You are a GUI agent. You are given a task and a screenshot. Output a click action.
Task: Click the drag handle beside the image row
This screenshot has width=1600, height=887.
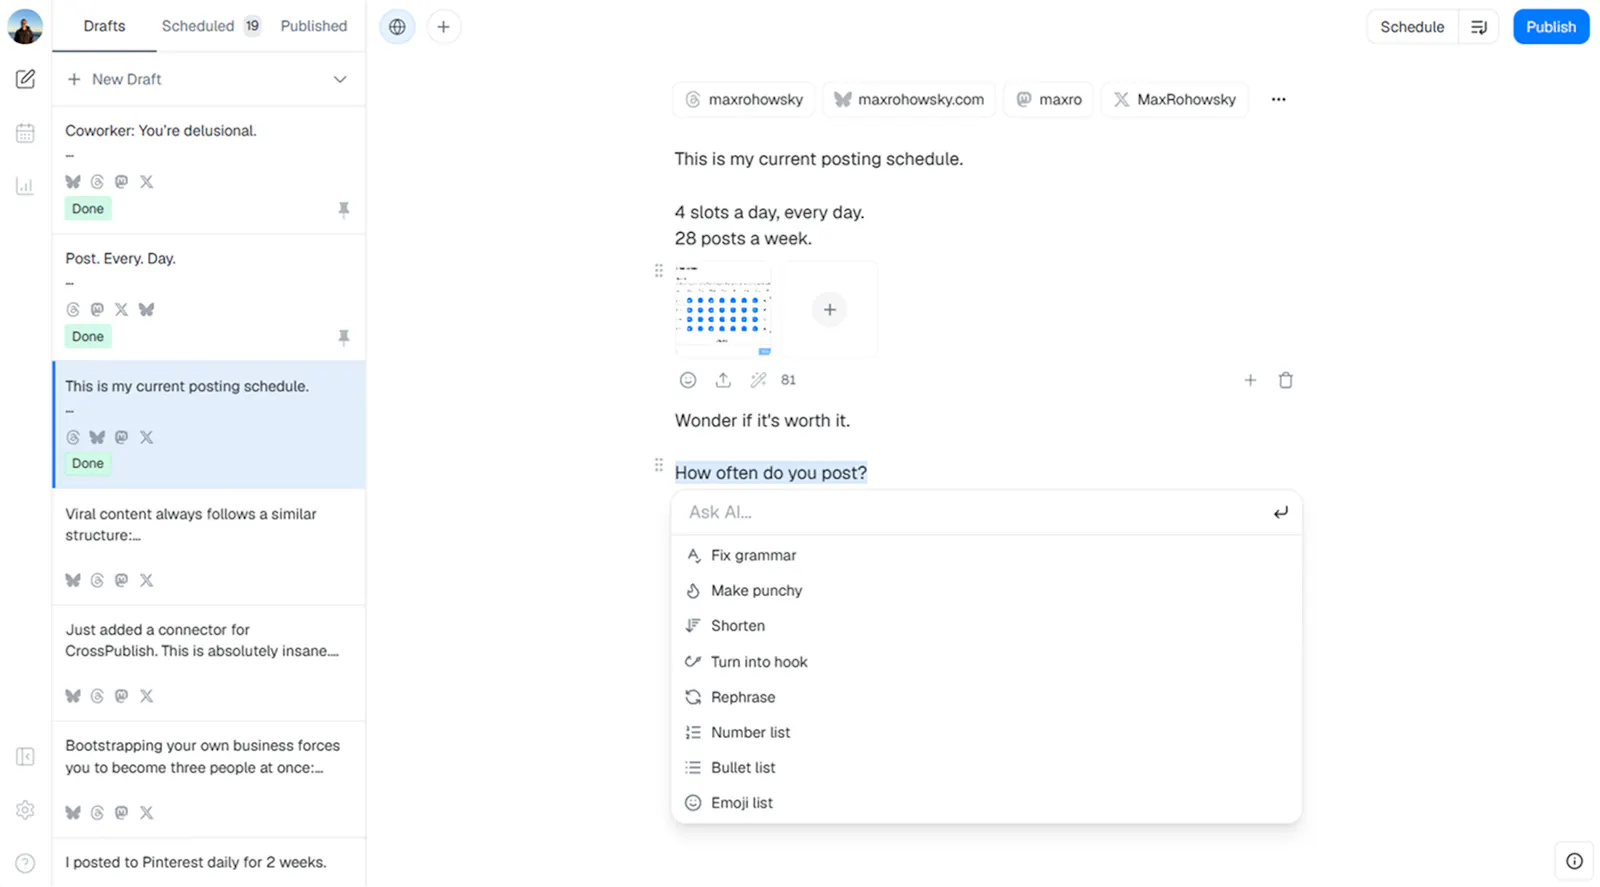pyautogui.click(x=658, y=270)
